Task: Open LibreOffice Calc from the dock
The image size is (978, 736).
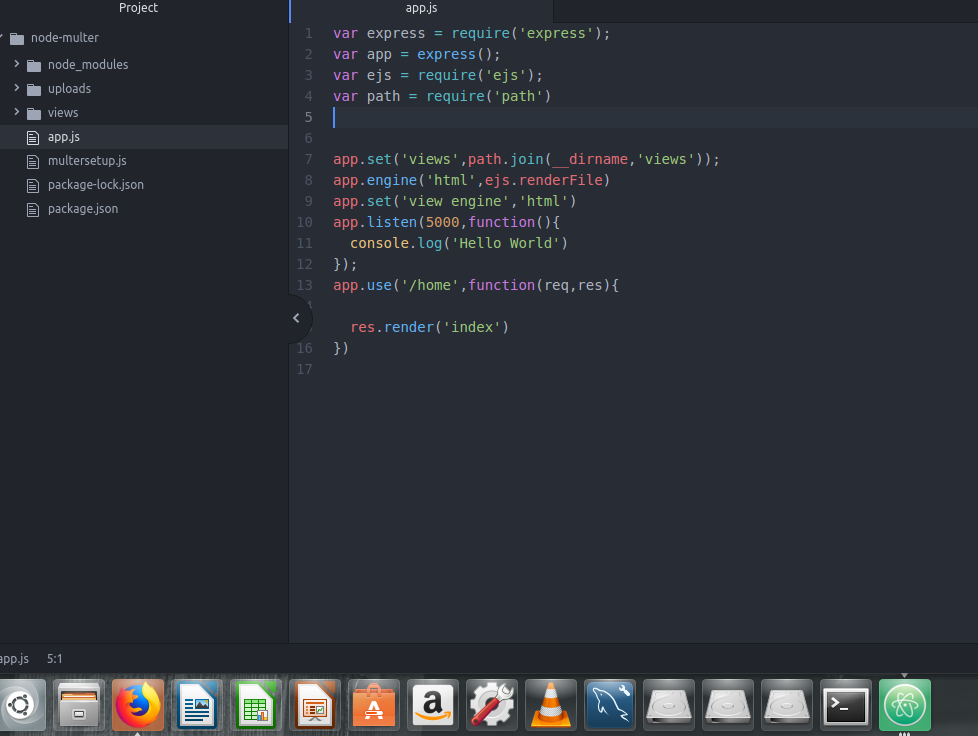Action: [x=256, y=705]
